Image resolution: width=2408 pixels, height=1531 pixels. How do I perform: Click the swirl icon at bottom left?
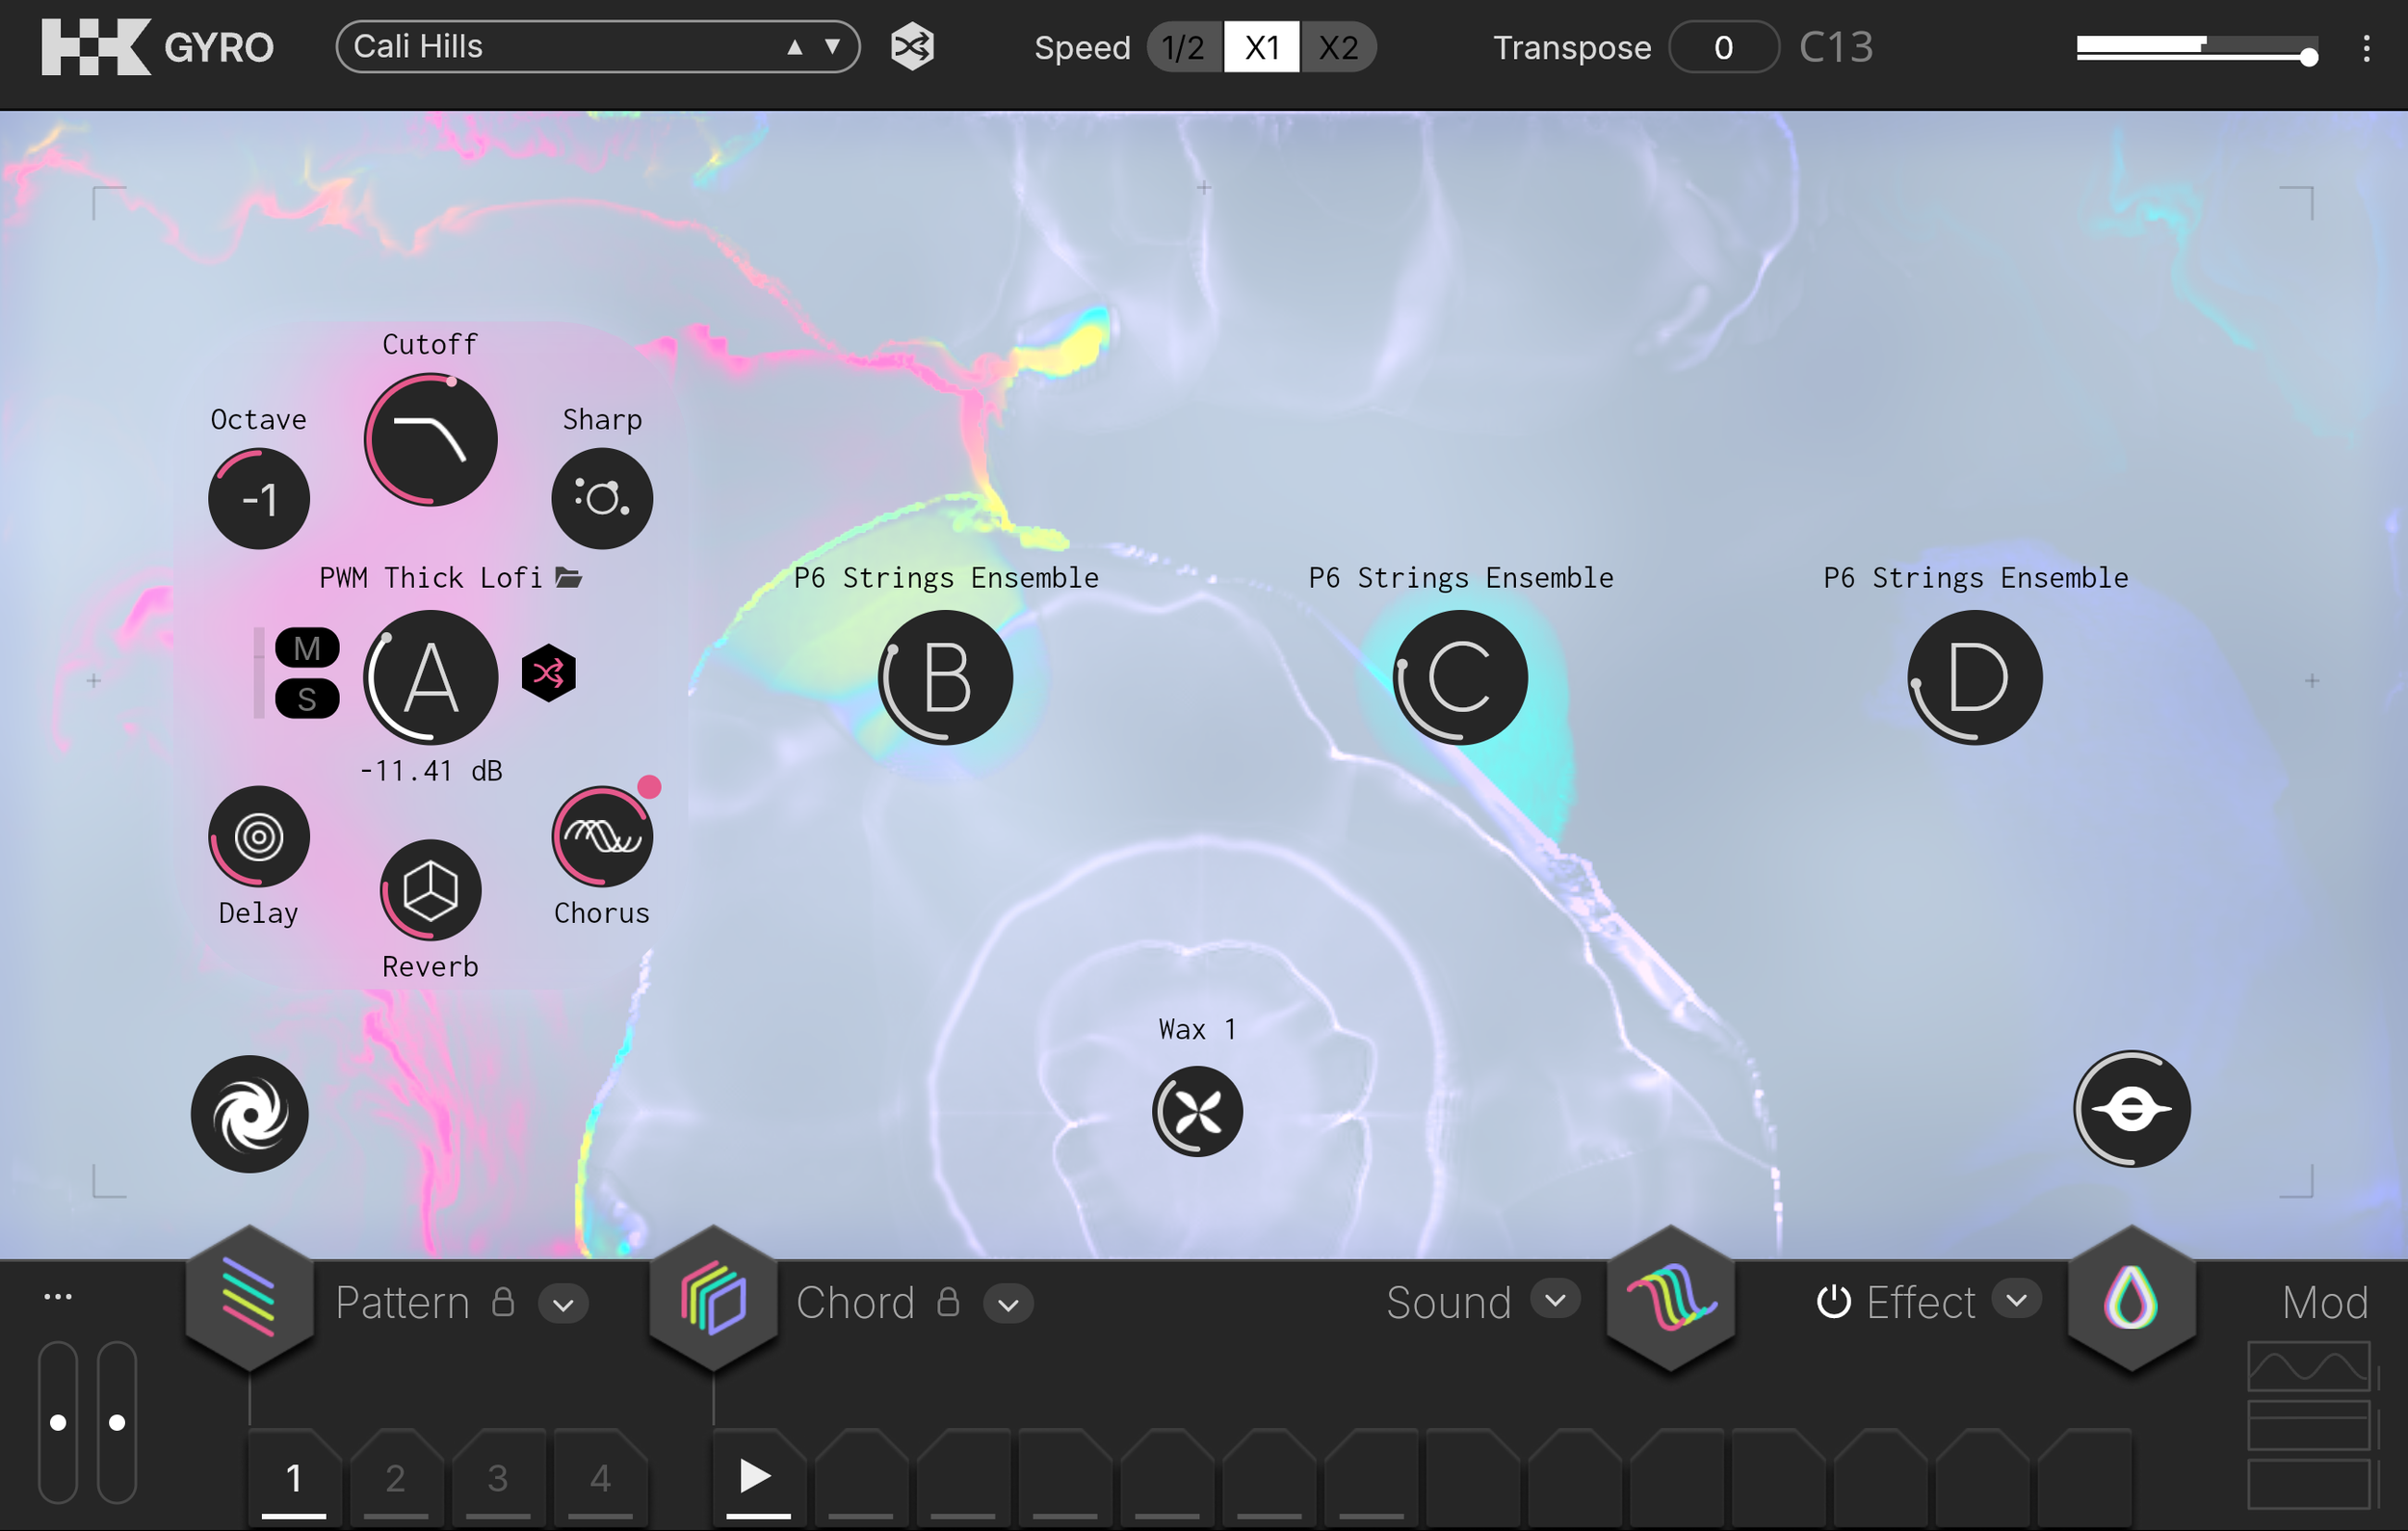point(249,1113)
